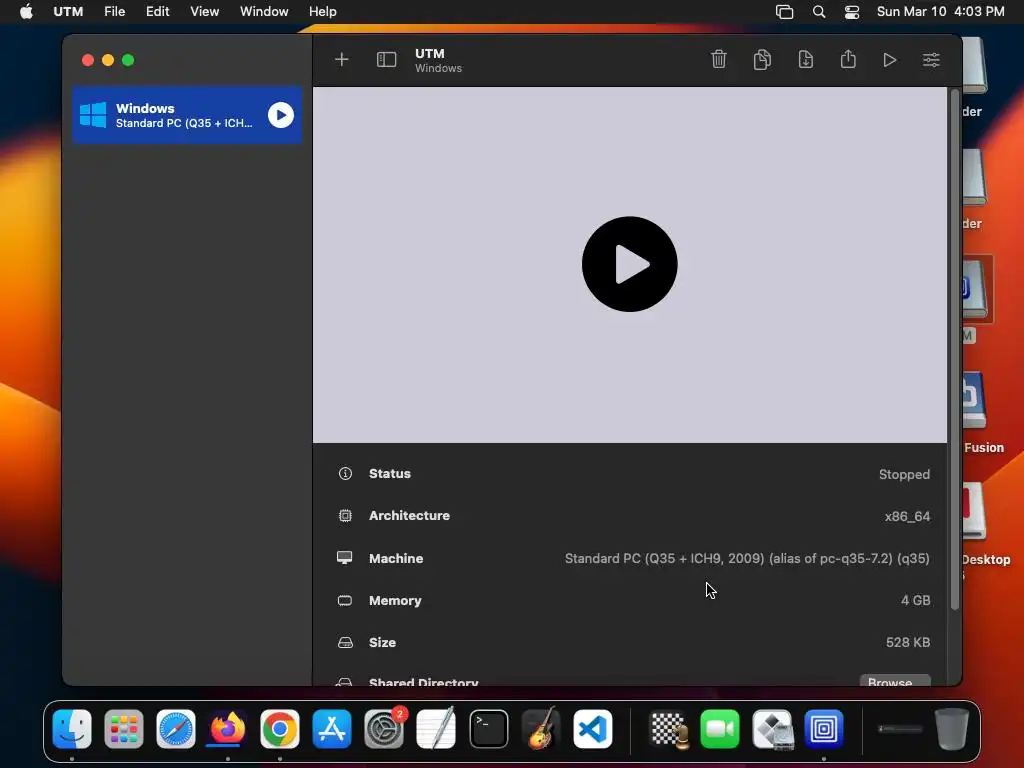Image resolution: width=1024 pixels, height=768 pixels.
Task: Clone the VM using the duplicate icon
Action: [x=762, y=59]
